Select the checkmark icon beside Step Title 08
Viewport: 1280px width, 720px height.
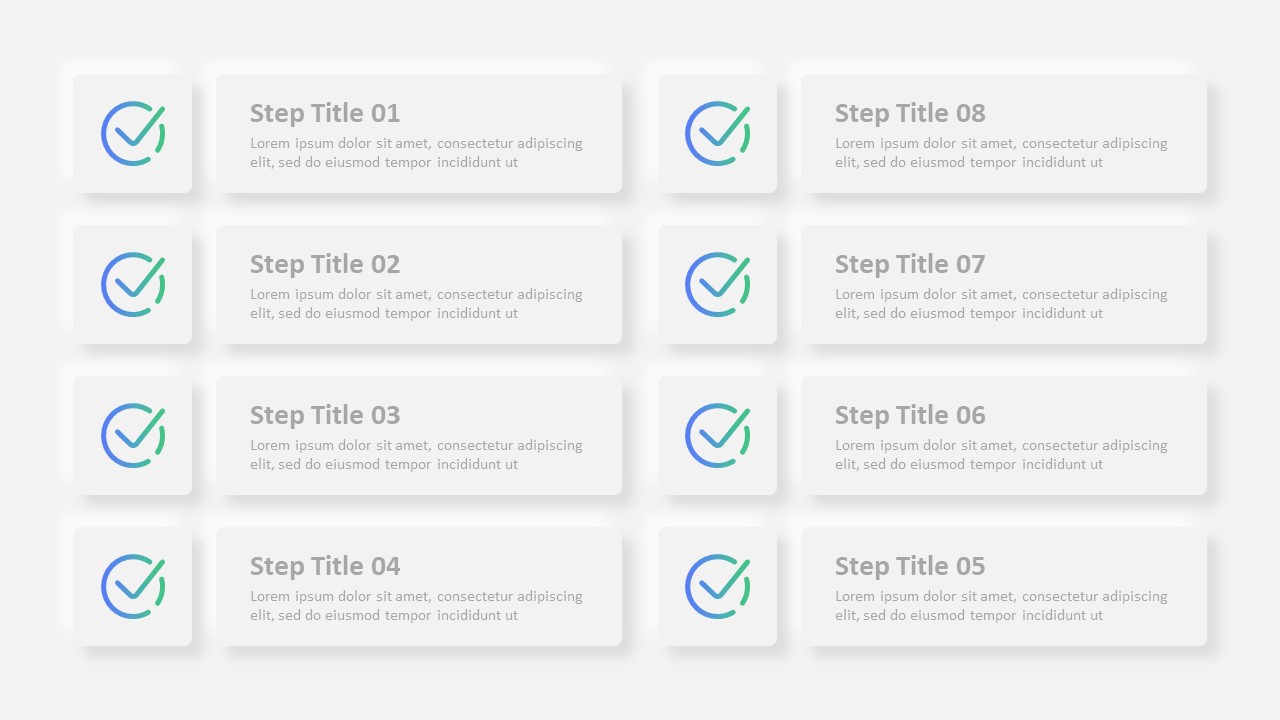(717, 134)
